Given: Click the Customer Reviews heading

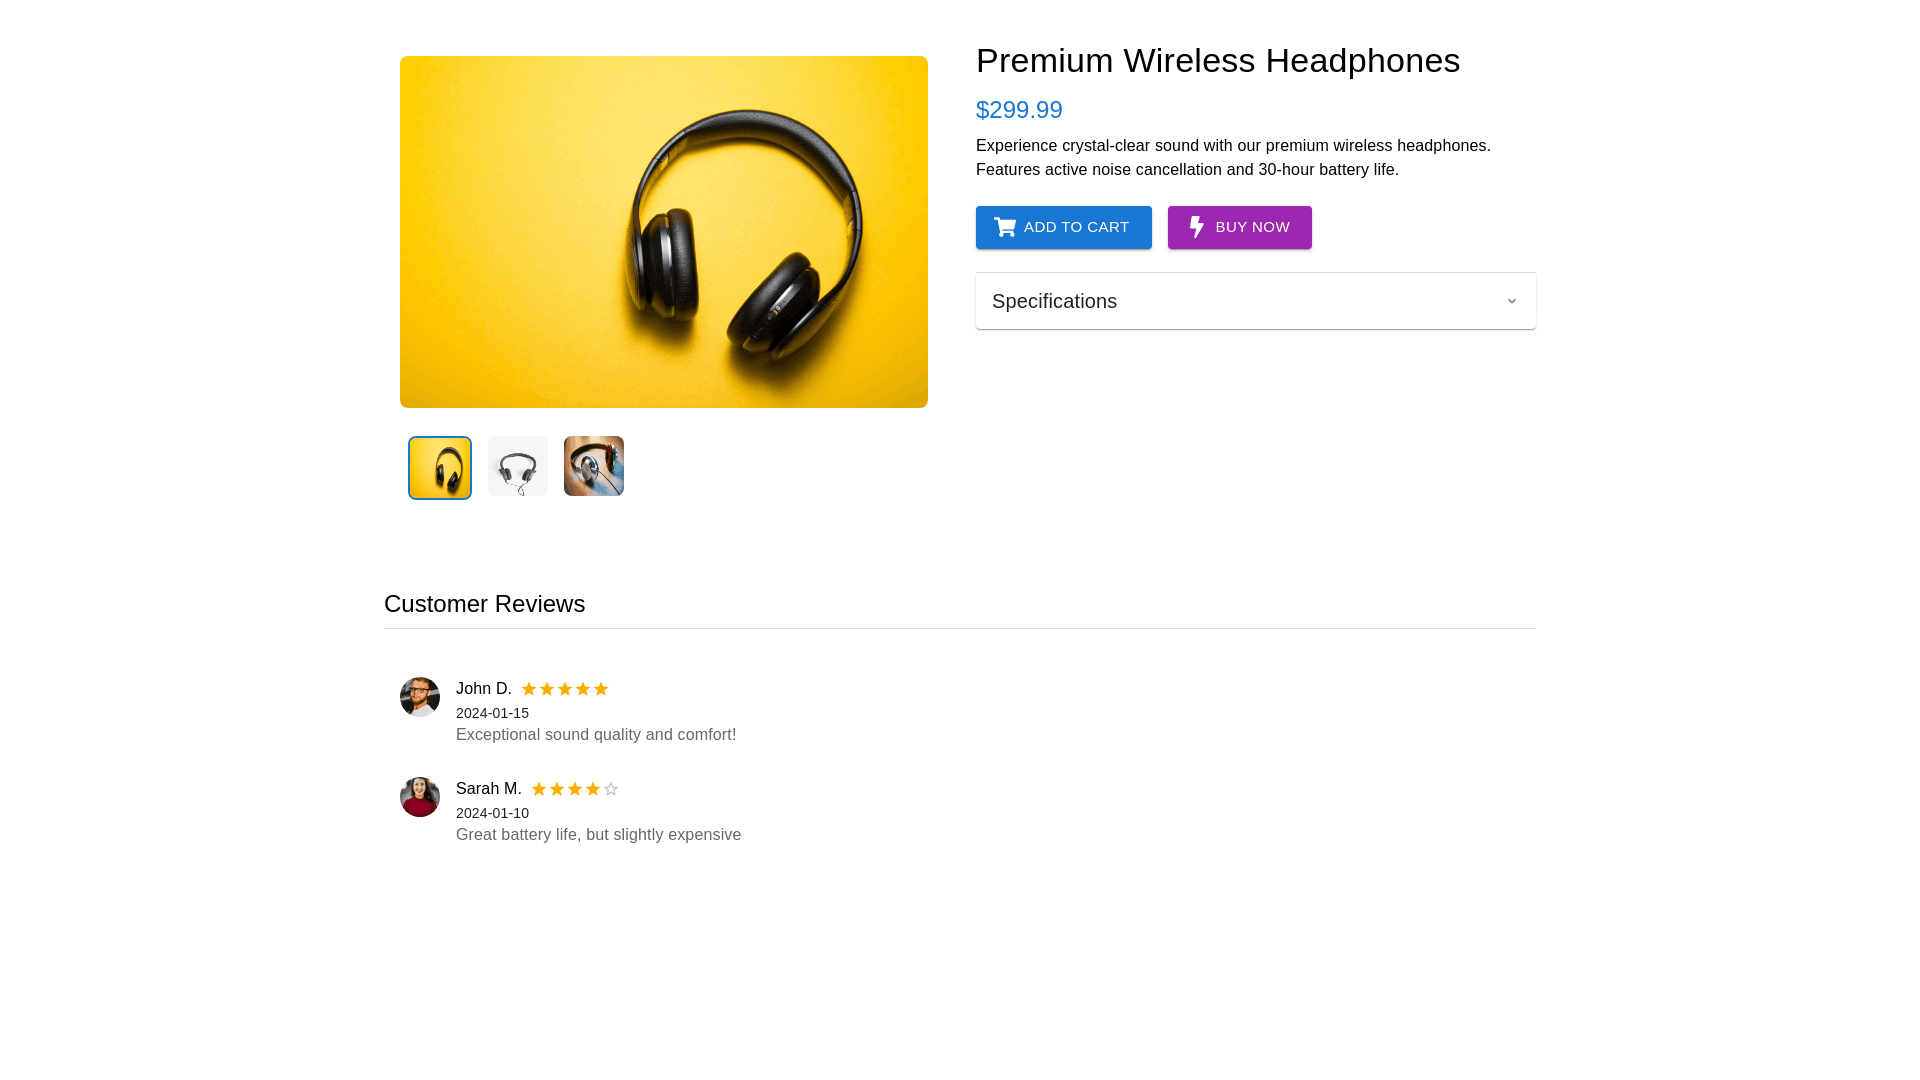Looking at the screenshot, I should pyautogui.click(x=484, y=604).
